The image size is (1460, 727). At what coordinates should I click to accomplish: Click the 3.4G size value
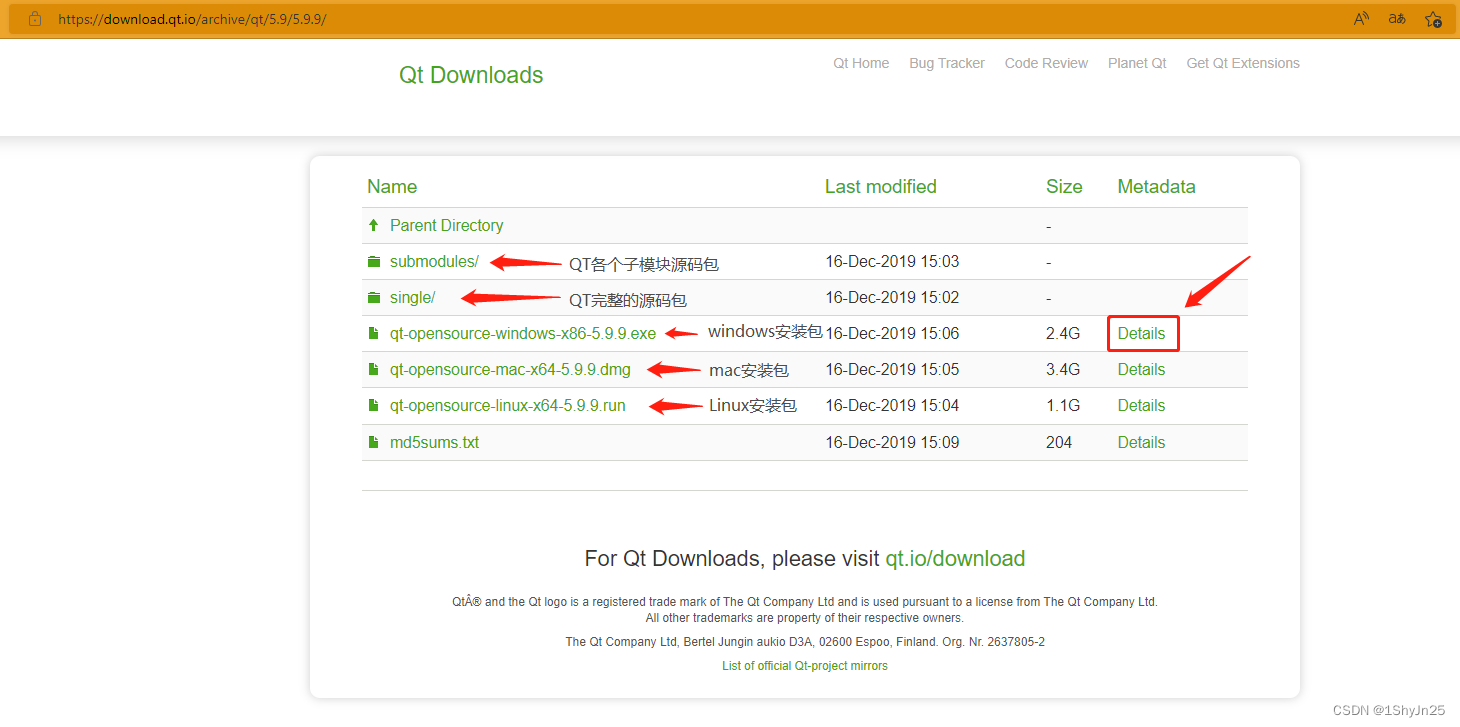(1063, 370)
